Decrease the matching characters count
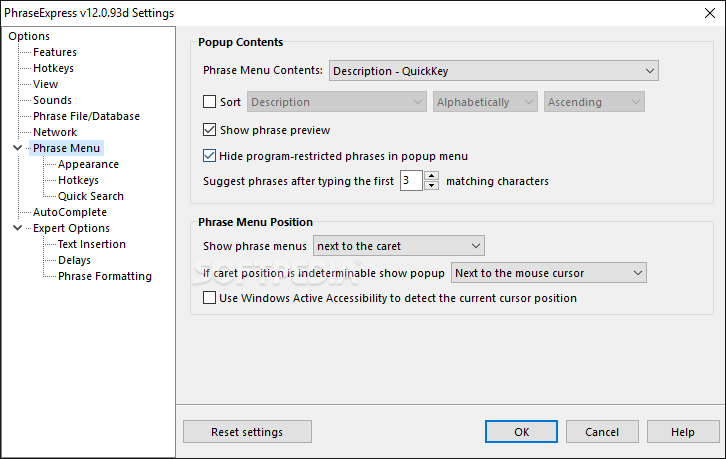This screenshot has height=459, width=726. pos(432,186)
